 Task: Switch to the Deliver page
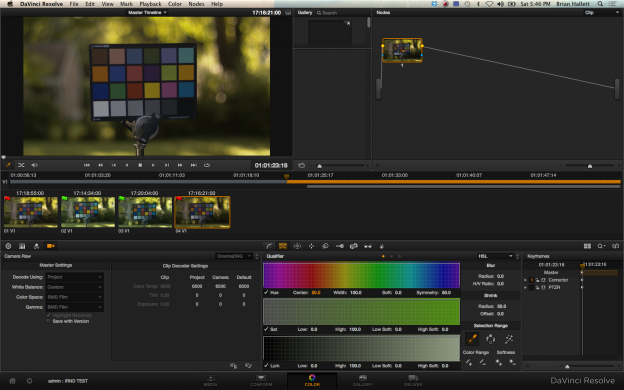413,380
